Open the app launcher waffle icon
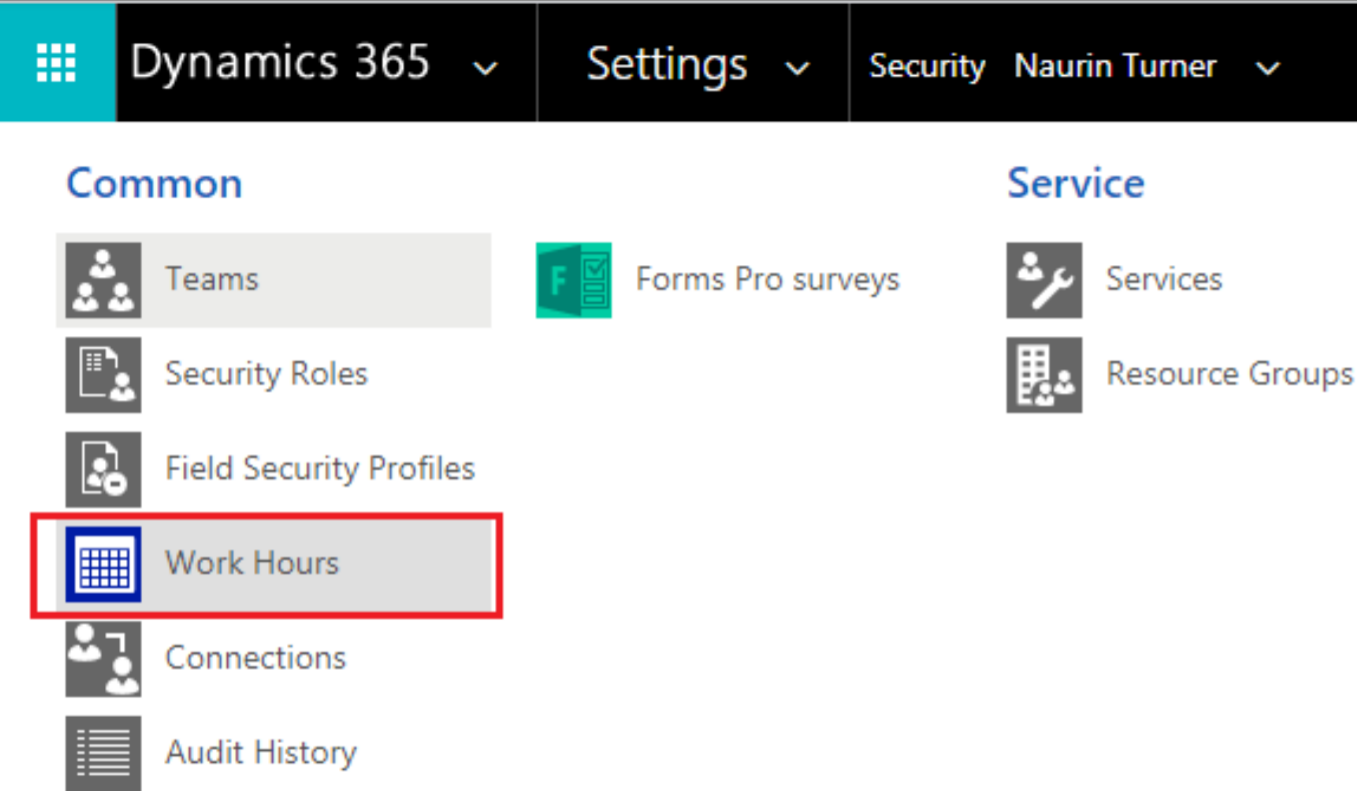The width and height of the screenshot is (1357, 791). pos(57,63)
